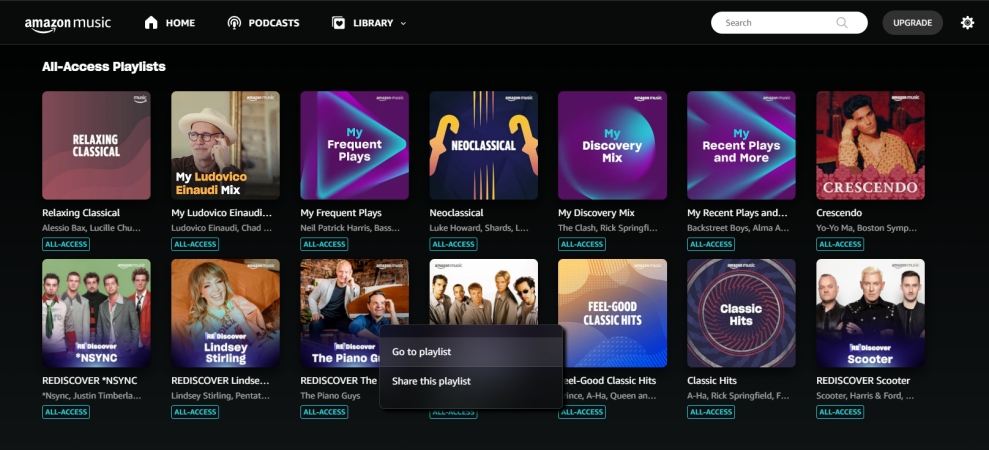Click the All-Access Playlists heading
The image size is (989, 450).
103,66
